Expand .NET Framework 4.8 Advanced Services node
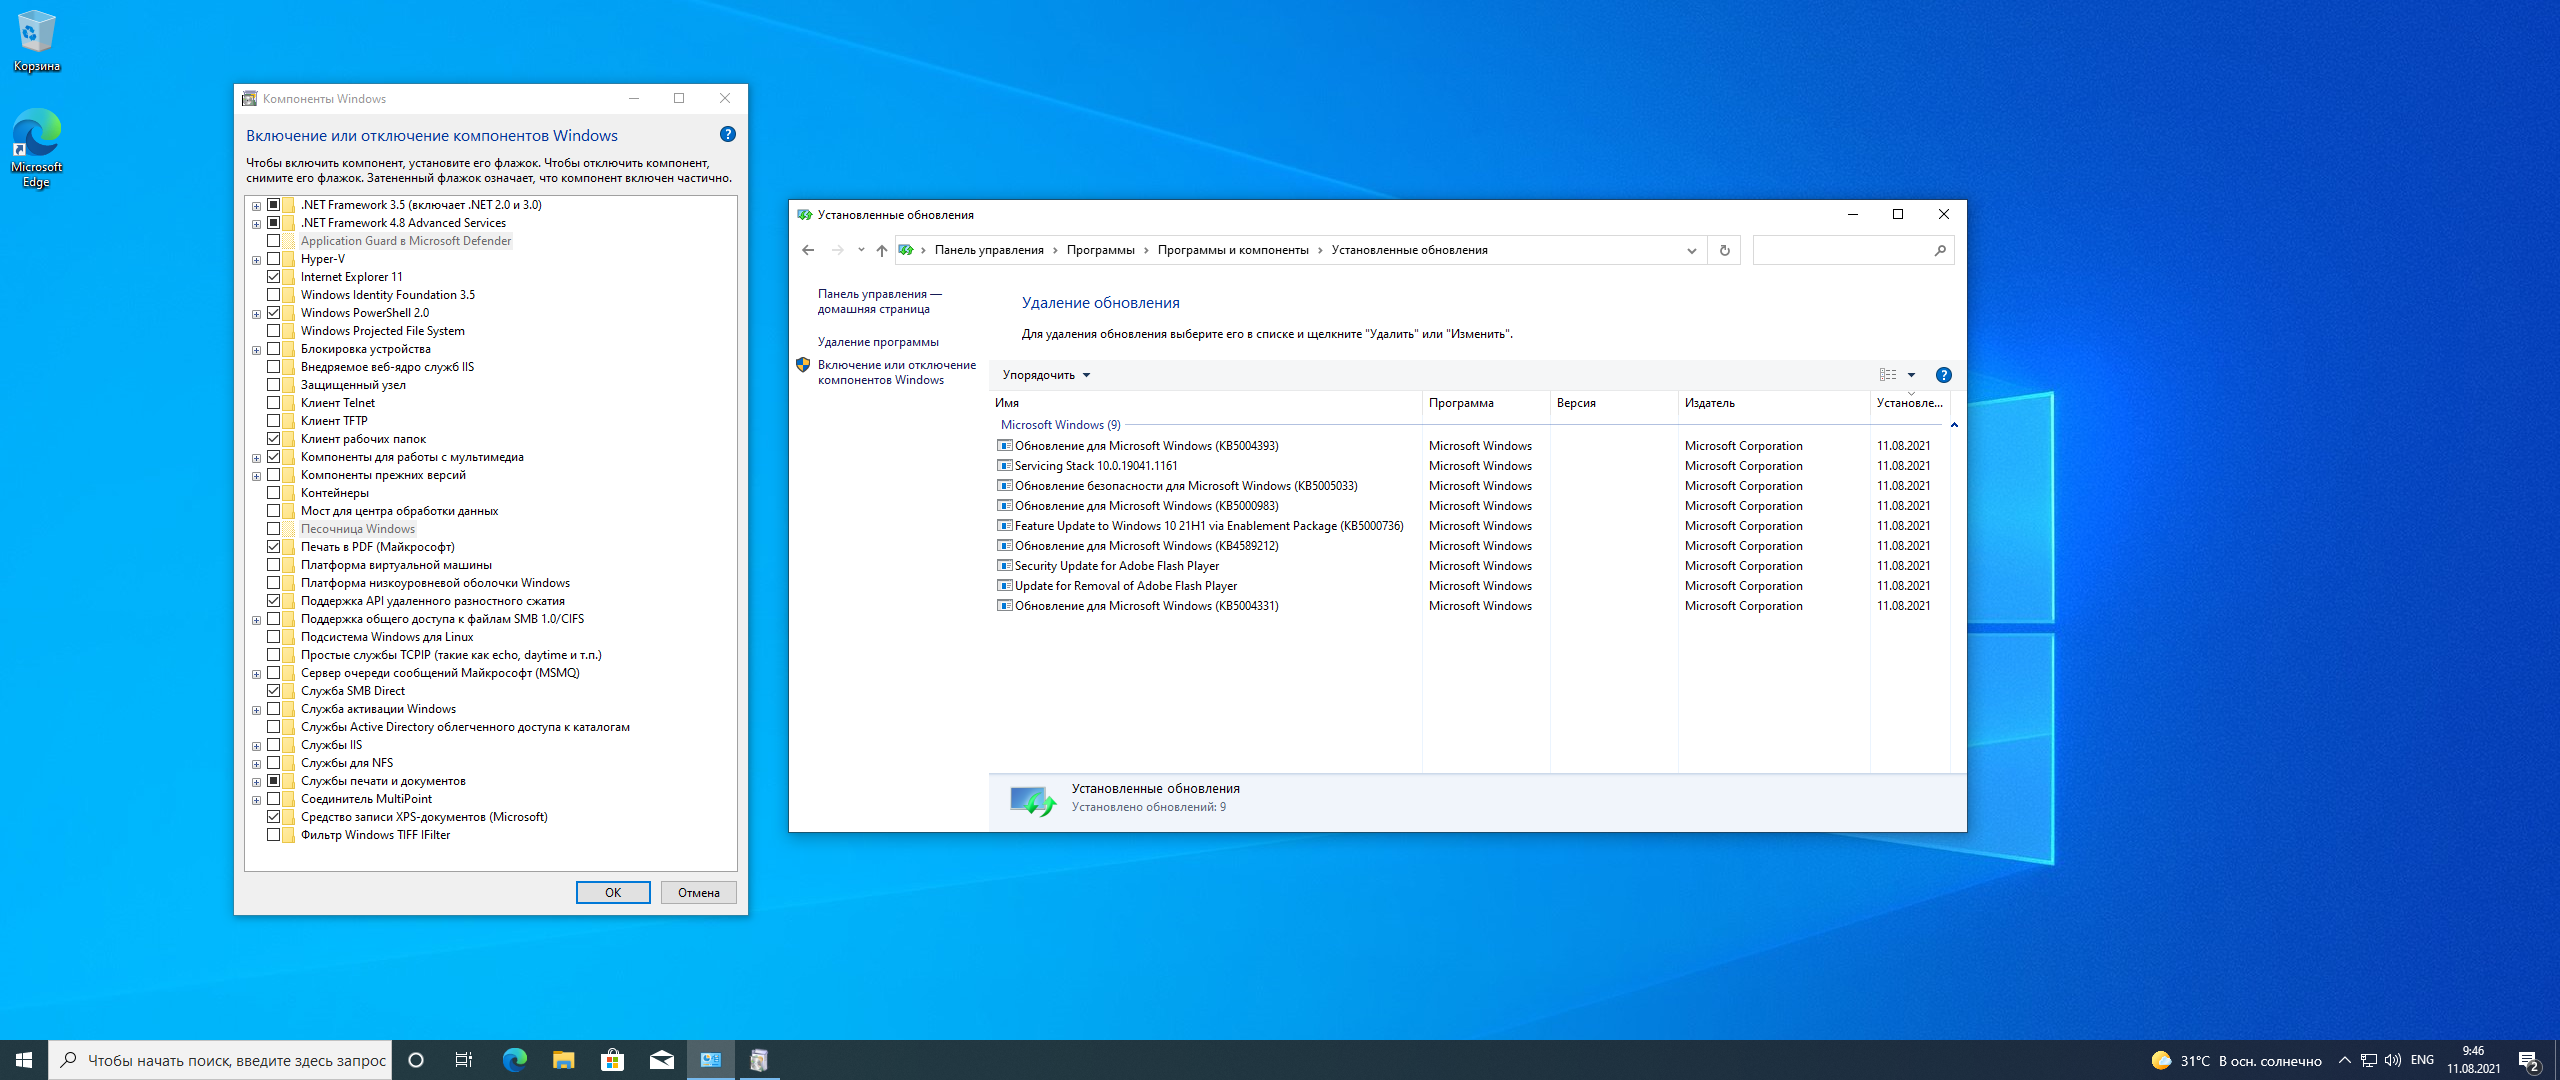 (x=256, y=224)
